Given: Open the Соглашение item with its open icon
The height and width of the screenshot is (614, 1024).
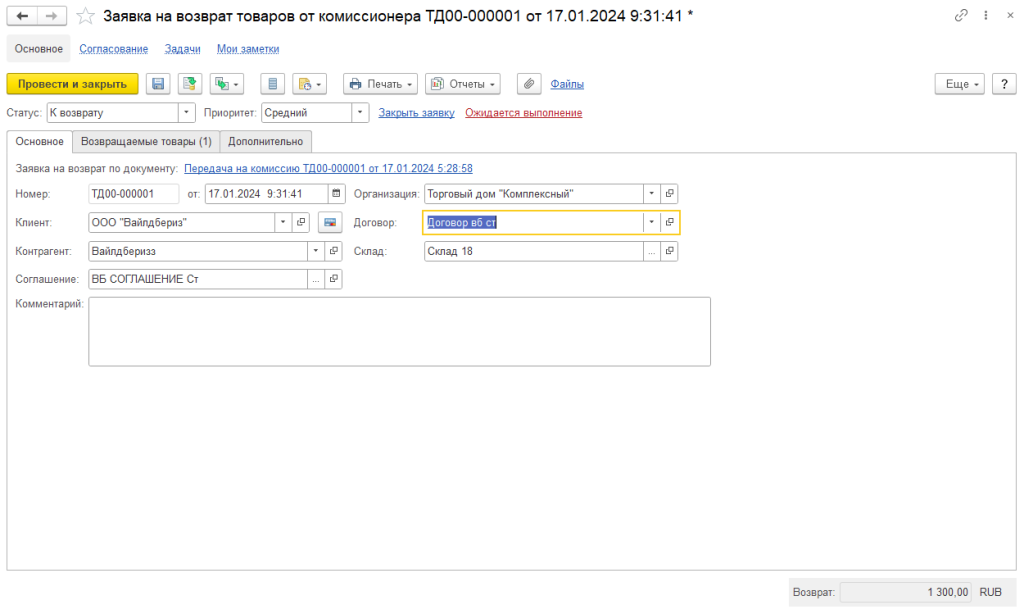Looking at the screenshot, I should 334,279.
